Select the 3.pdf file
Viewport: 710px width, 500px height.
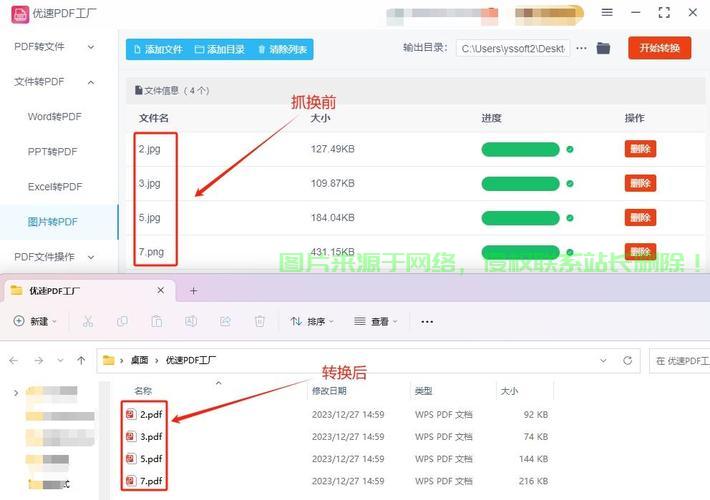coord(145,436)
